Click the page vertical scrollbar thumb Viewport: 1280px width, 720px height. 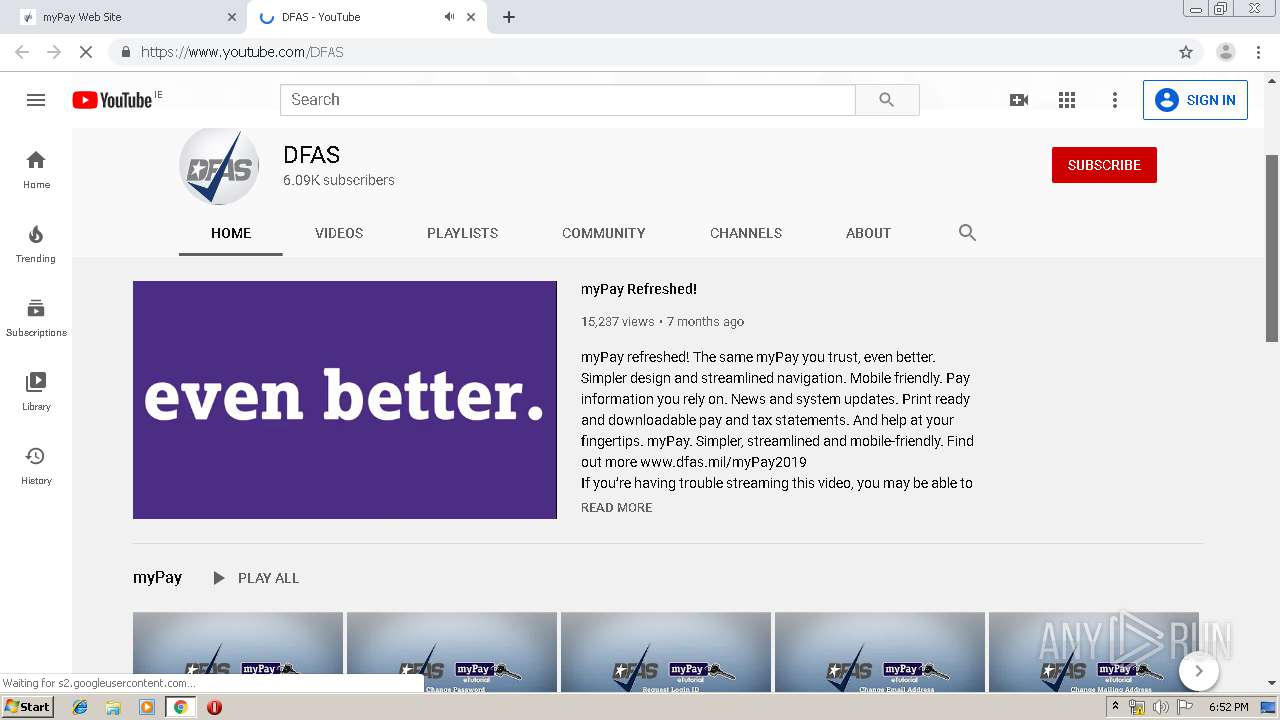pyautogui.click(x=1272, y=248)
